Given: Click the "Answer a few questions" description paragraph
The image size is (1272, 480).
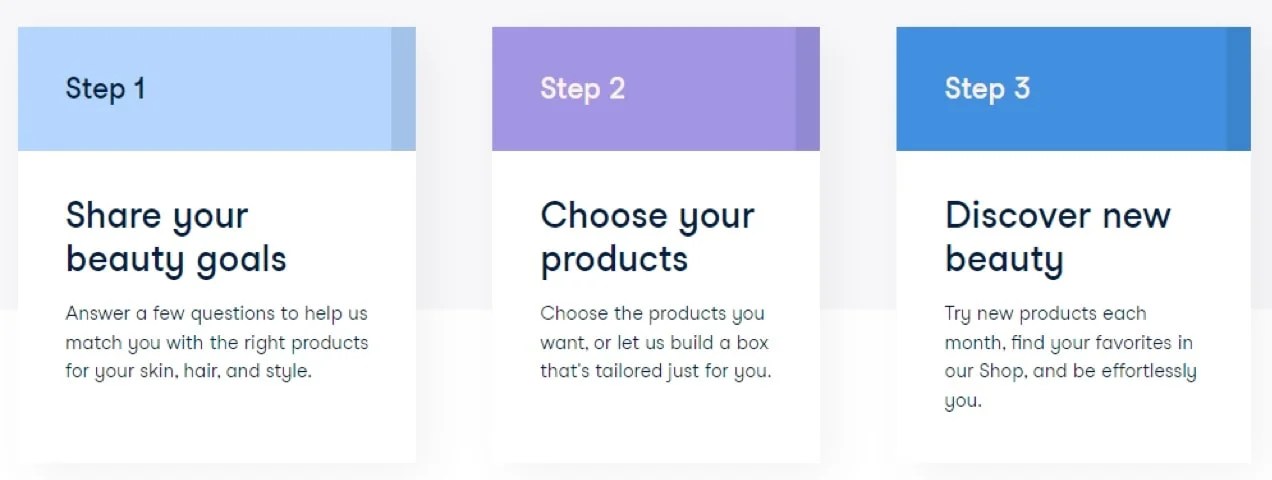Looking at the screenshot, I should (x=217, y=342).
